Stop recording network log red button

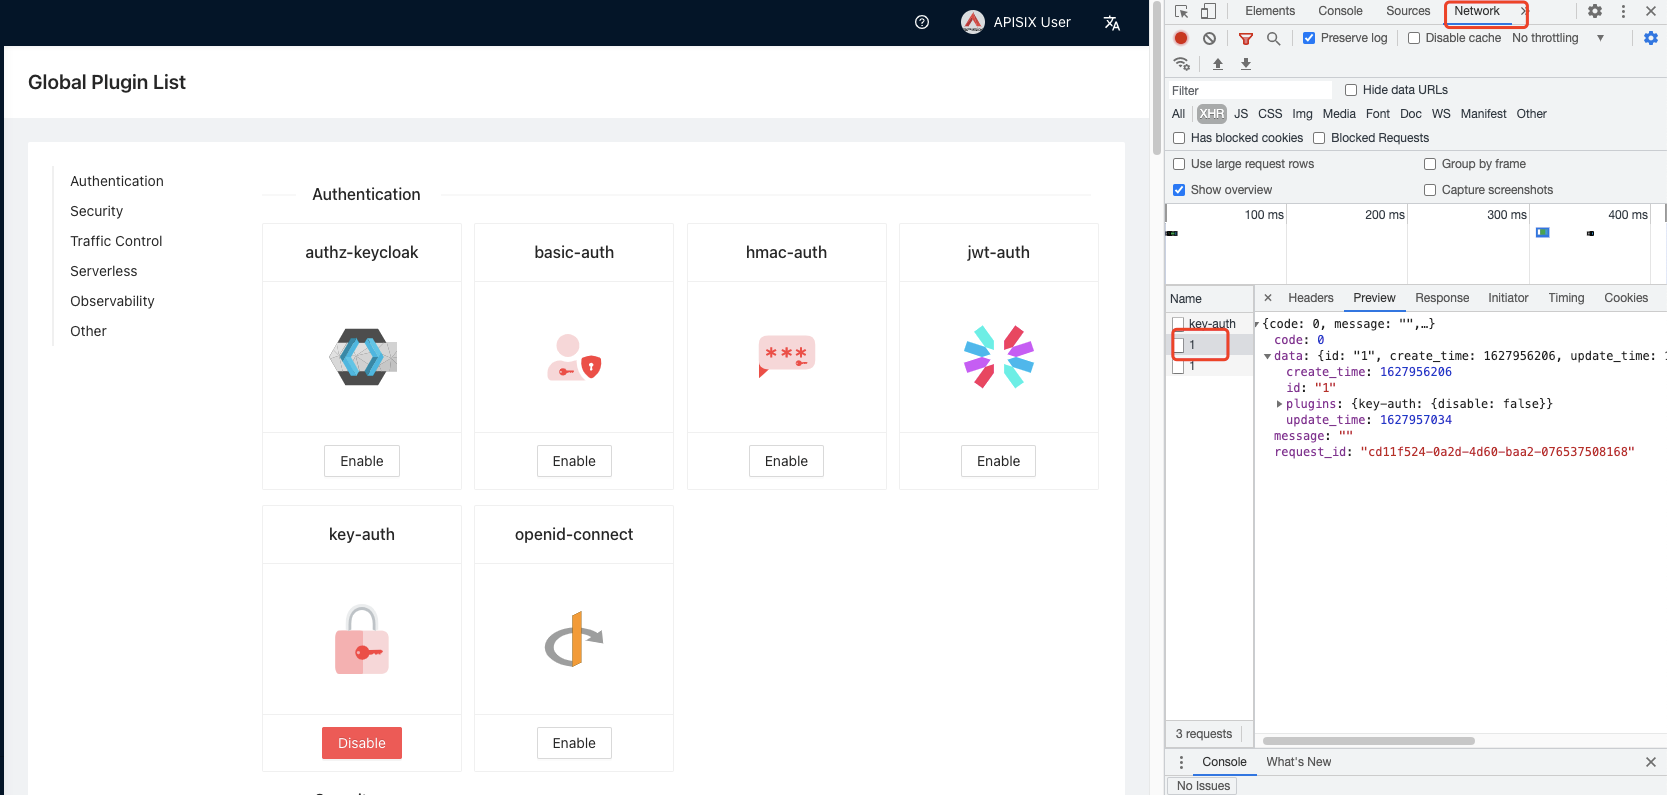tap(1181, 38)
